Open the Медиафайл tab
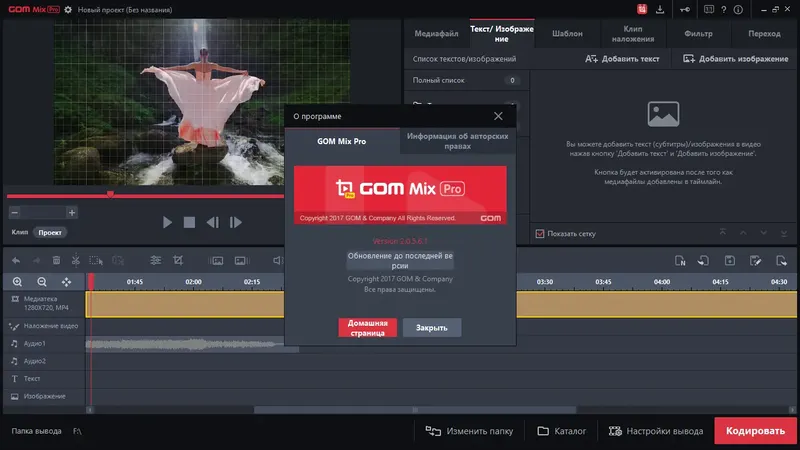The width and height of the screenshot is (800, 450). (436, 34)
